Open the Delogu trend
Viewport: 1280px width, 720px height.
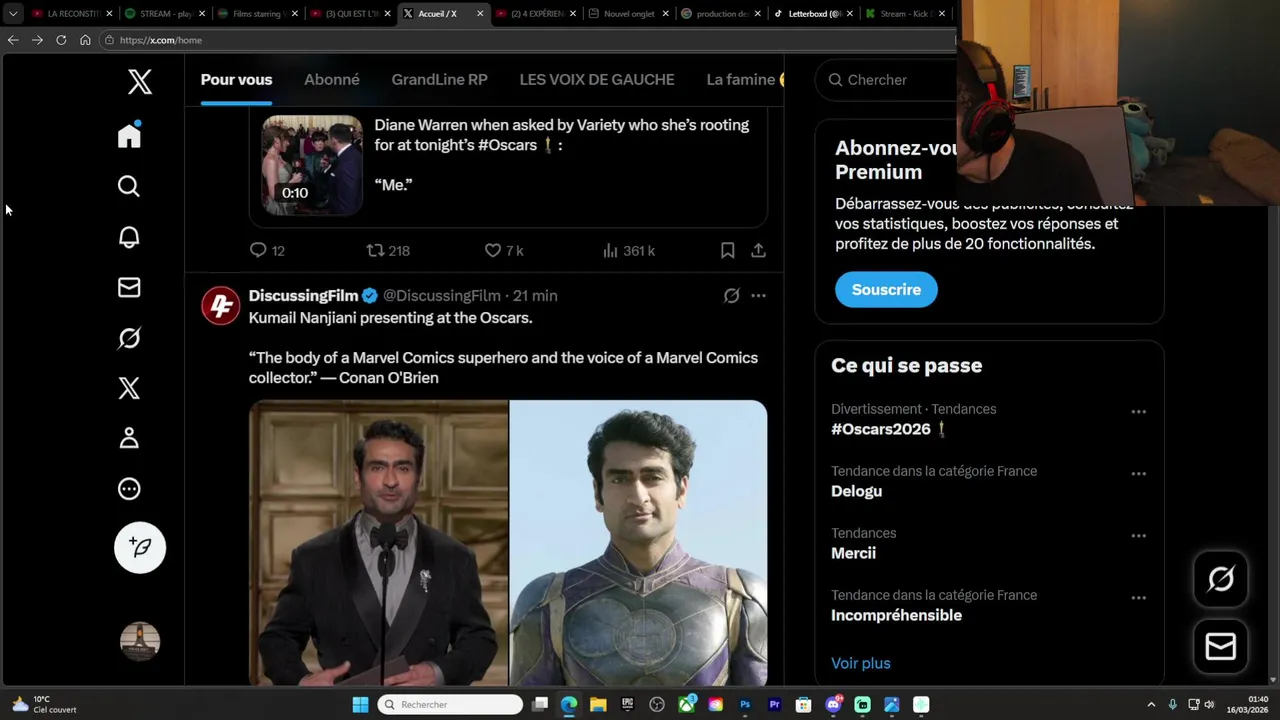click(856, 491)
